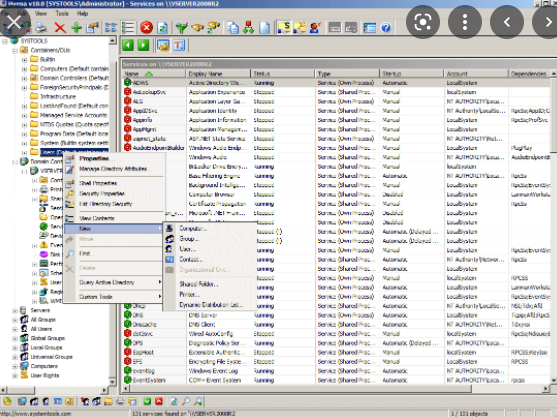Select Shared Folder... in the New submenu

coord(210,284)
